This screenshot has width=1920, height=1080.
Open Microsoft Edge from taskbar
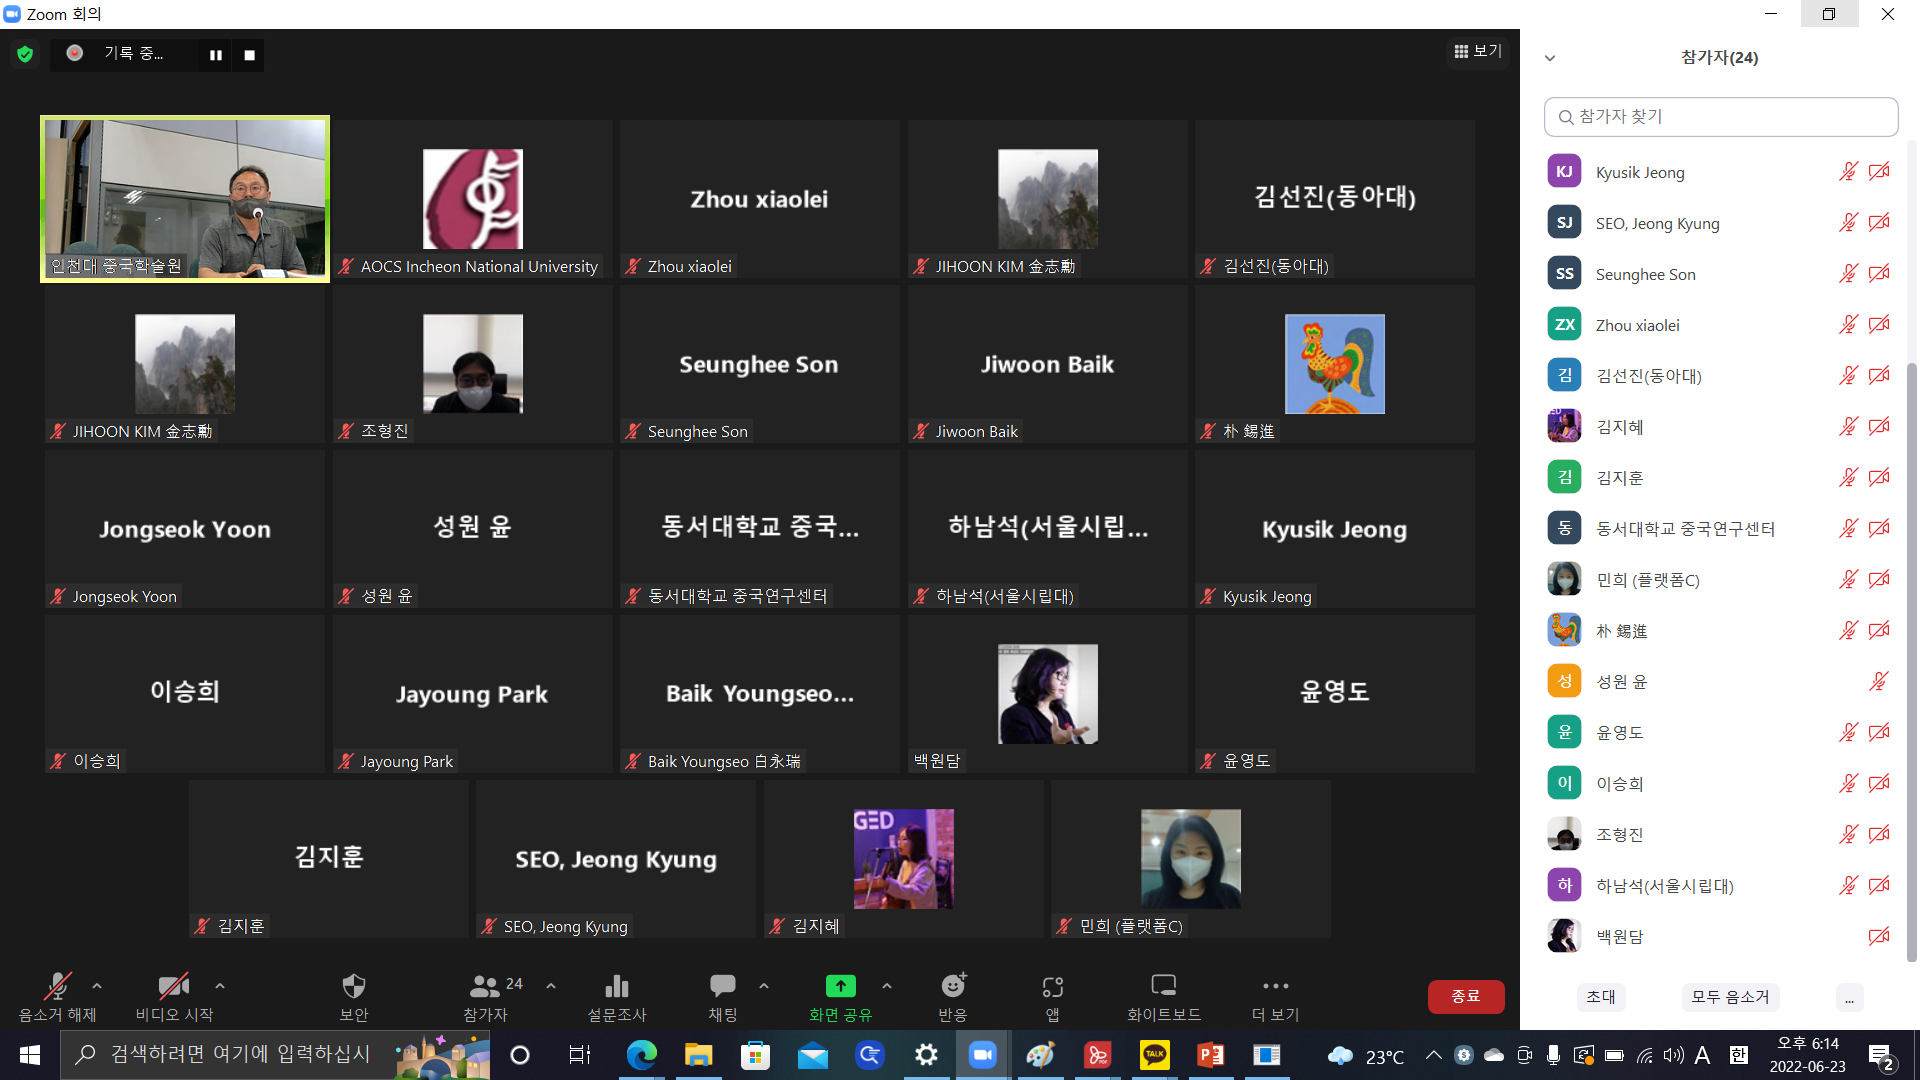coord(641,1055)
